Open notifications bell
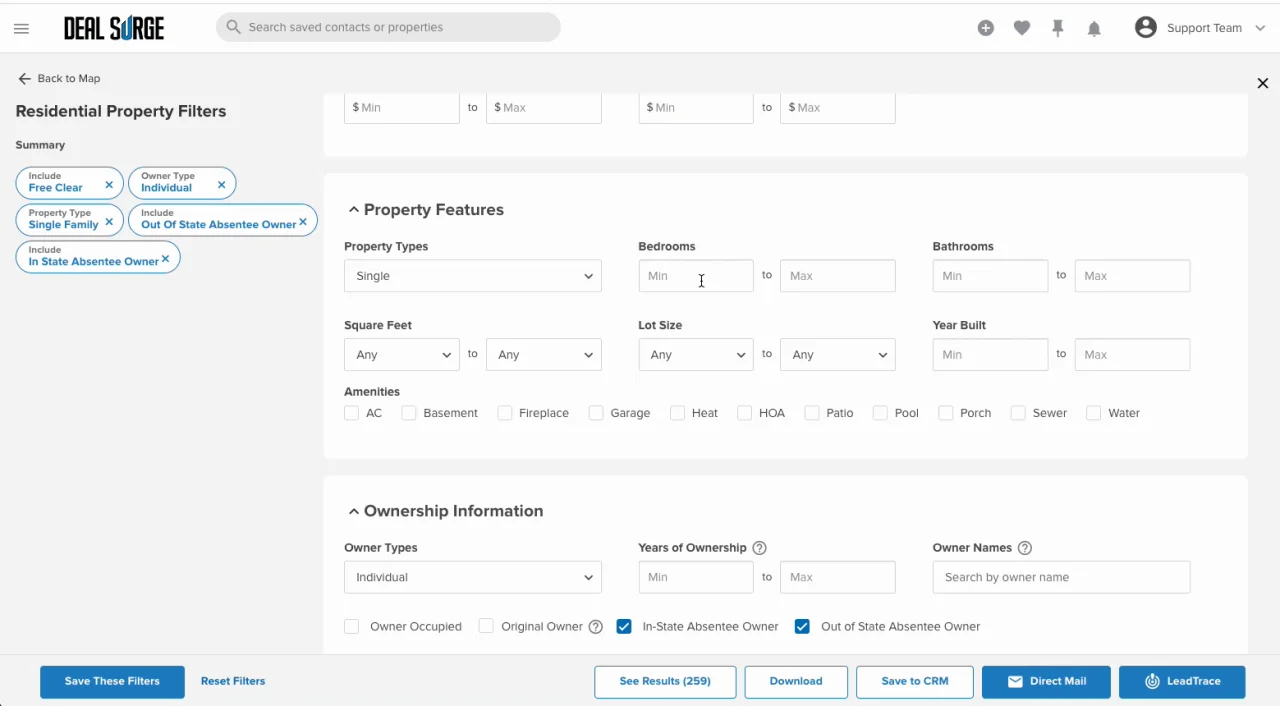The height and width of the screenshot is (706, 1280). coord(1094,28)
